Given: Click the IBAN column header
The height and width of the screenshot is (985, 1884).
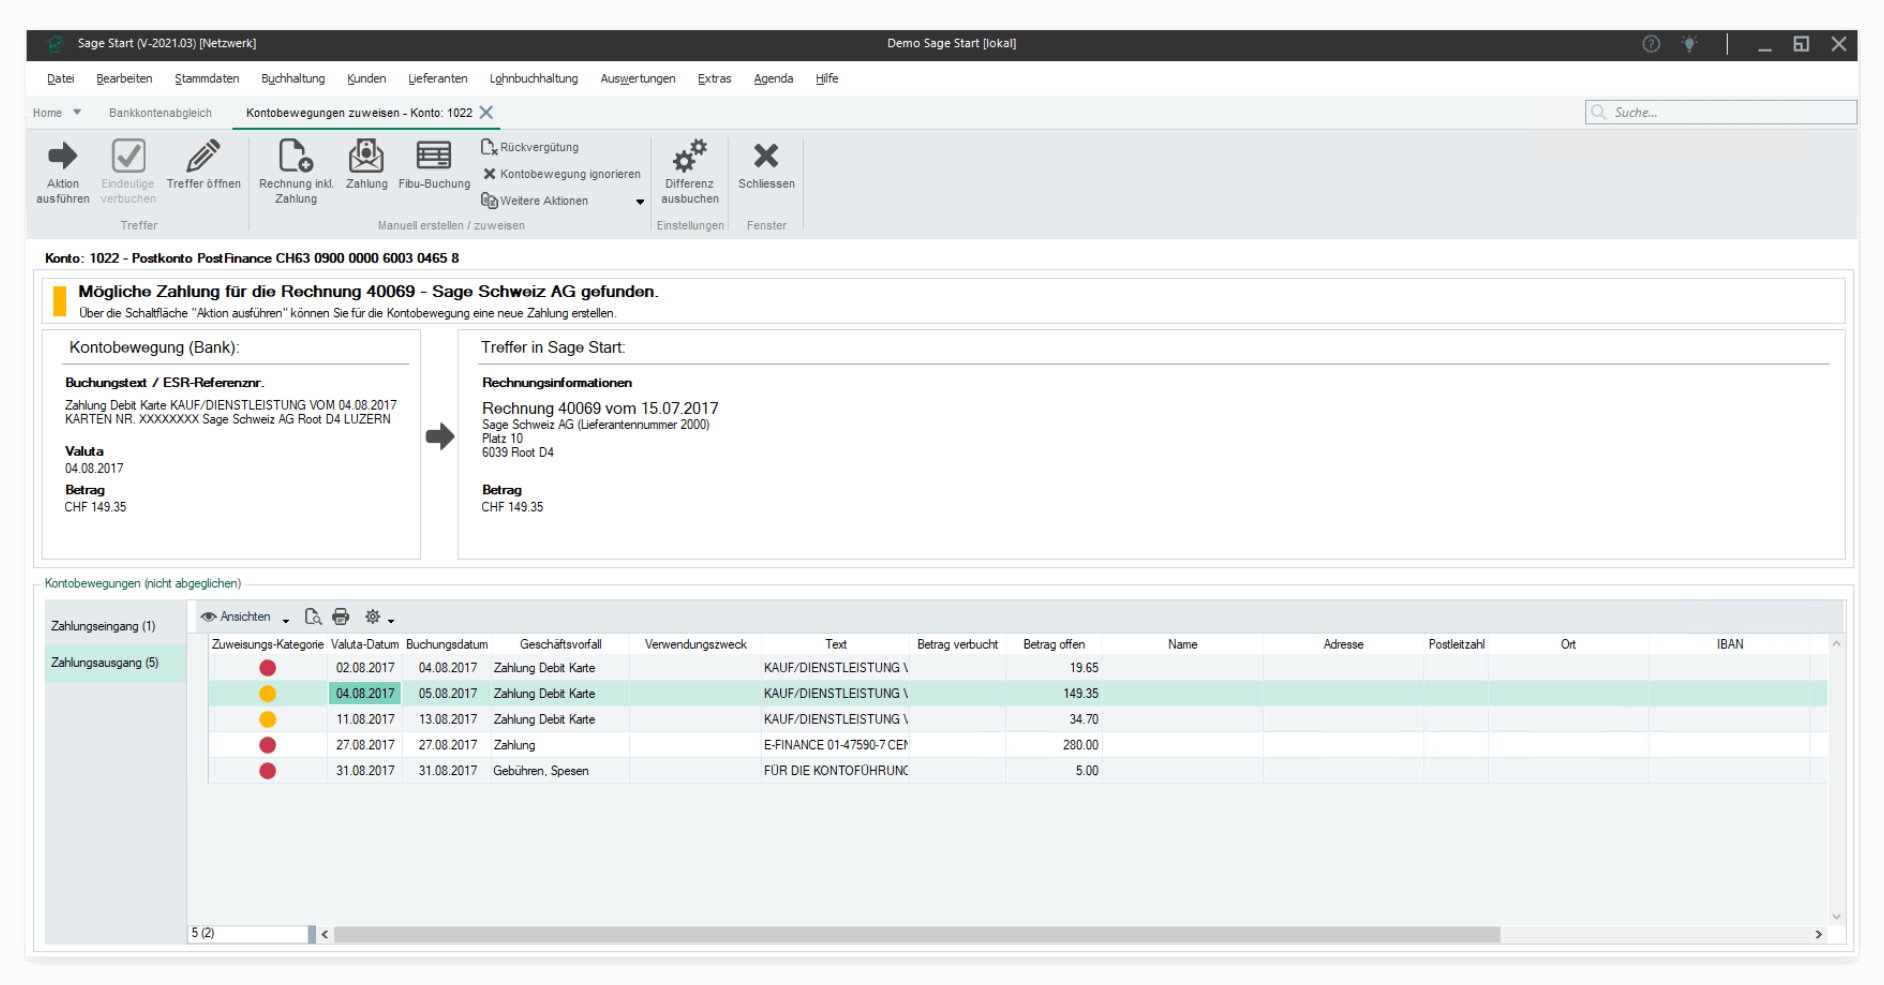Looking at the screenshot, I should 1730,645.
